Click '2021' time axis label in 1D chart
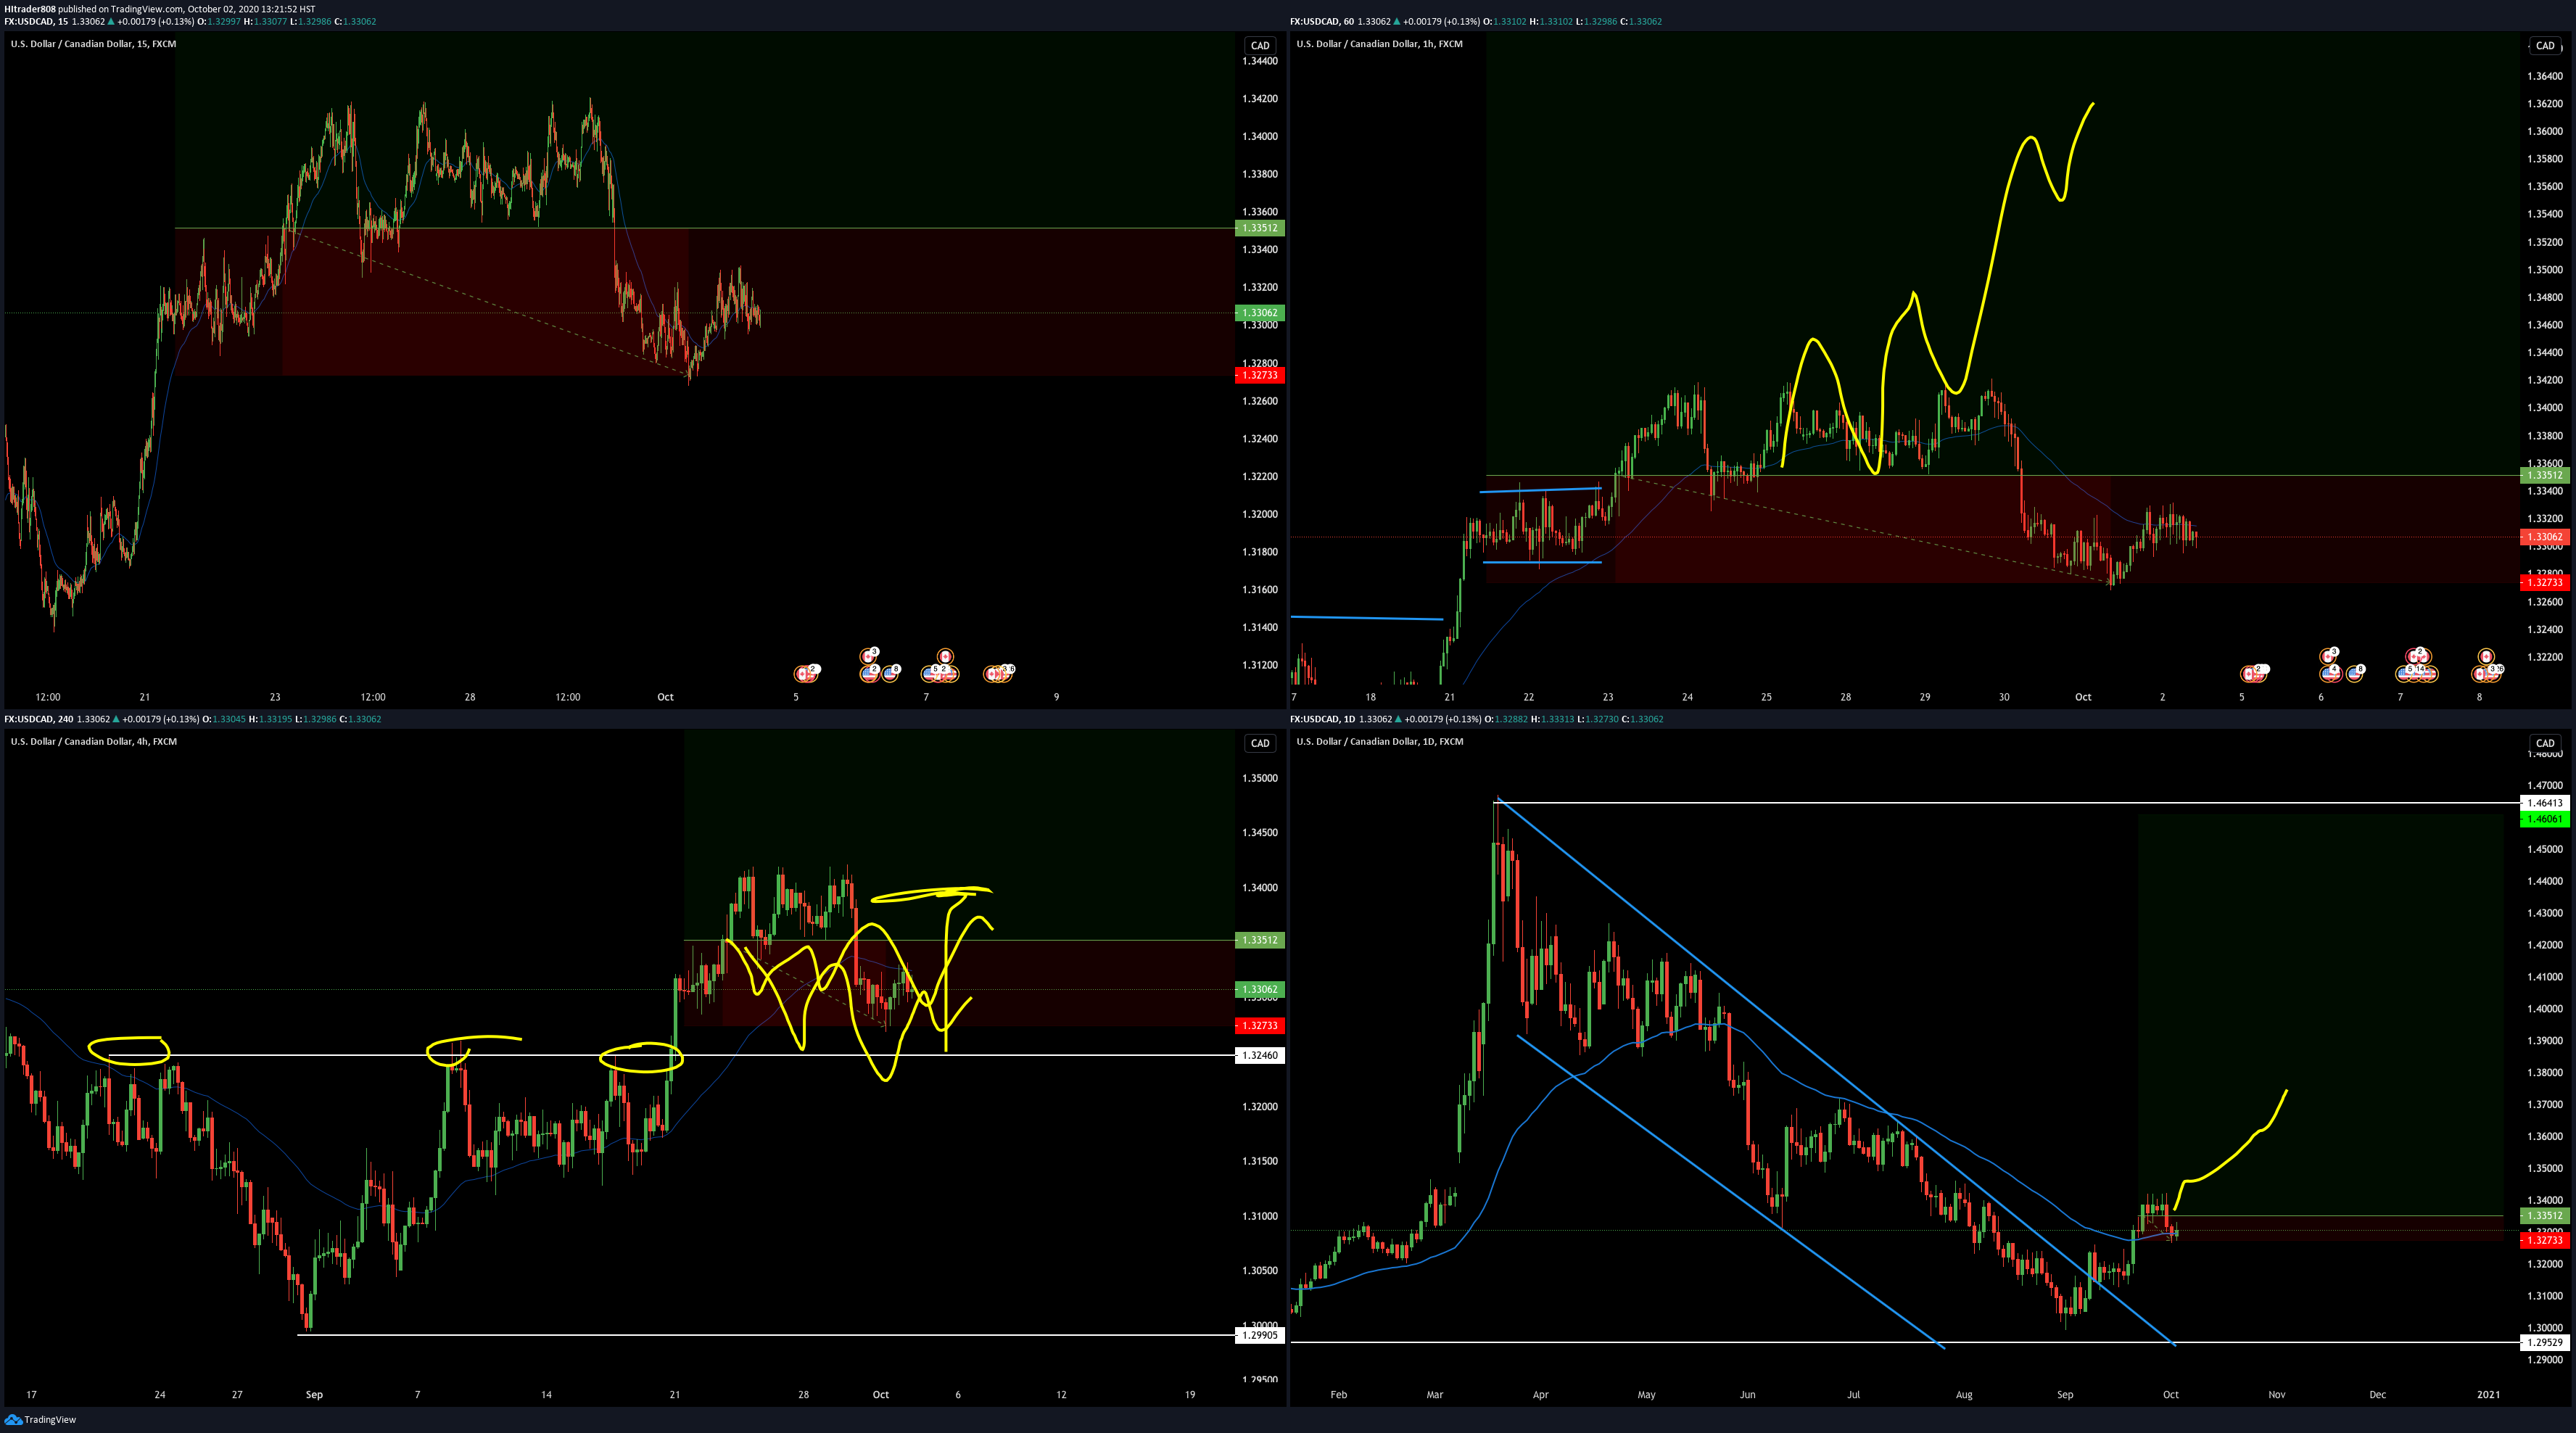 click(2488, 1394)
